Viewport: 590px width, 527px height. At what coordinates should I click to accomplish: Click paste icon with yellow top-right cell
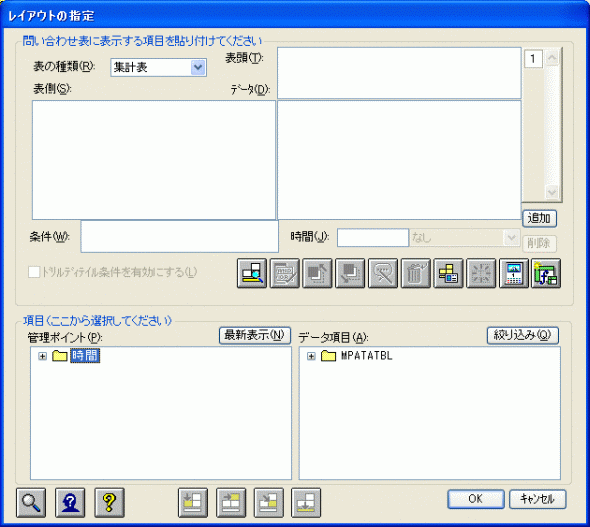tap(231, 503)
